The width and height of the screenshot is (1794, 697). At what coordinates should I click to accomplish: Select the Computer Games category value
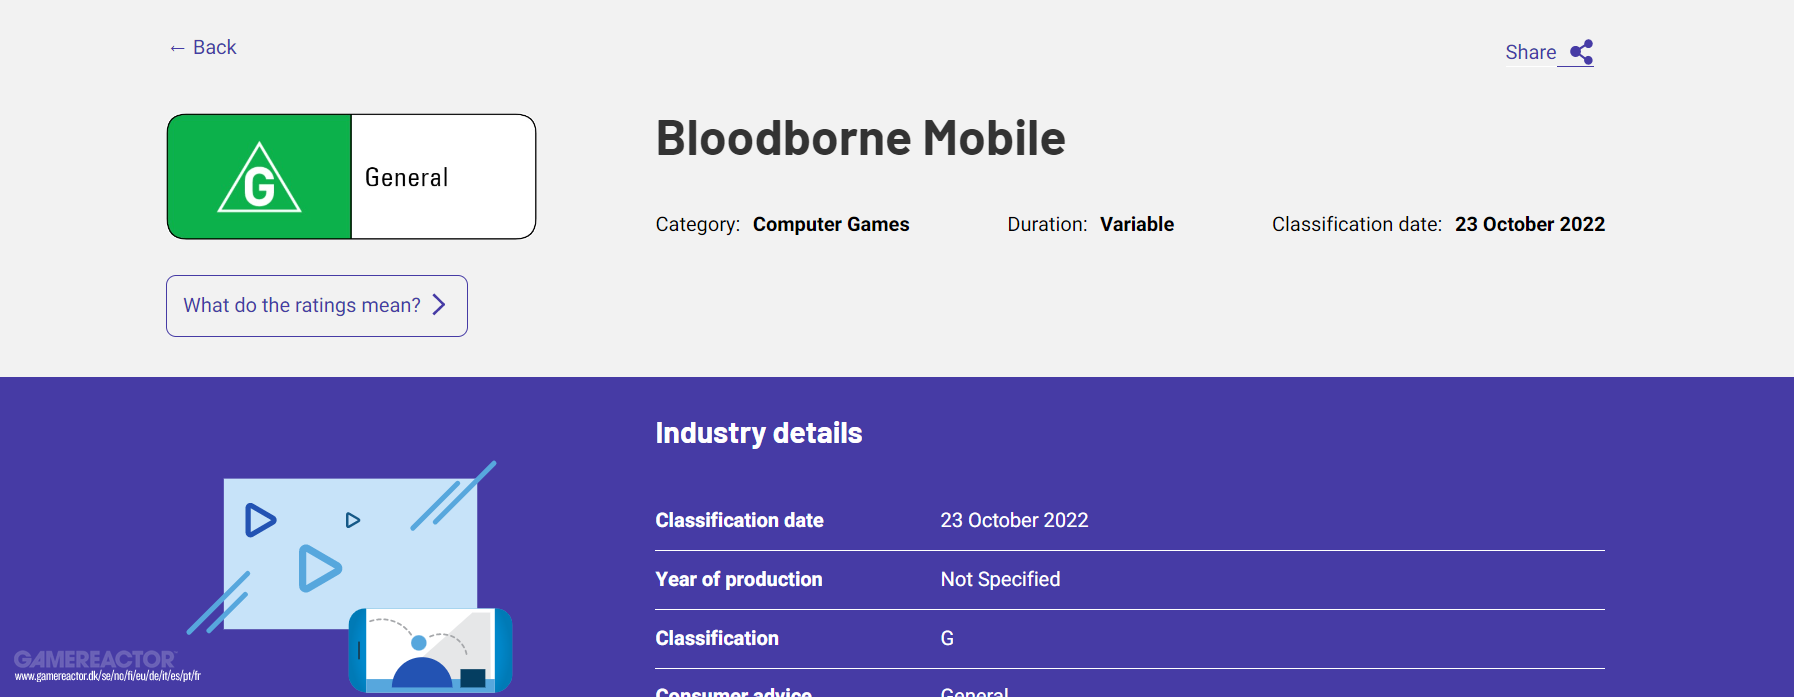tap(831, 224)
